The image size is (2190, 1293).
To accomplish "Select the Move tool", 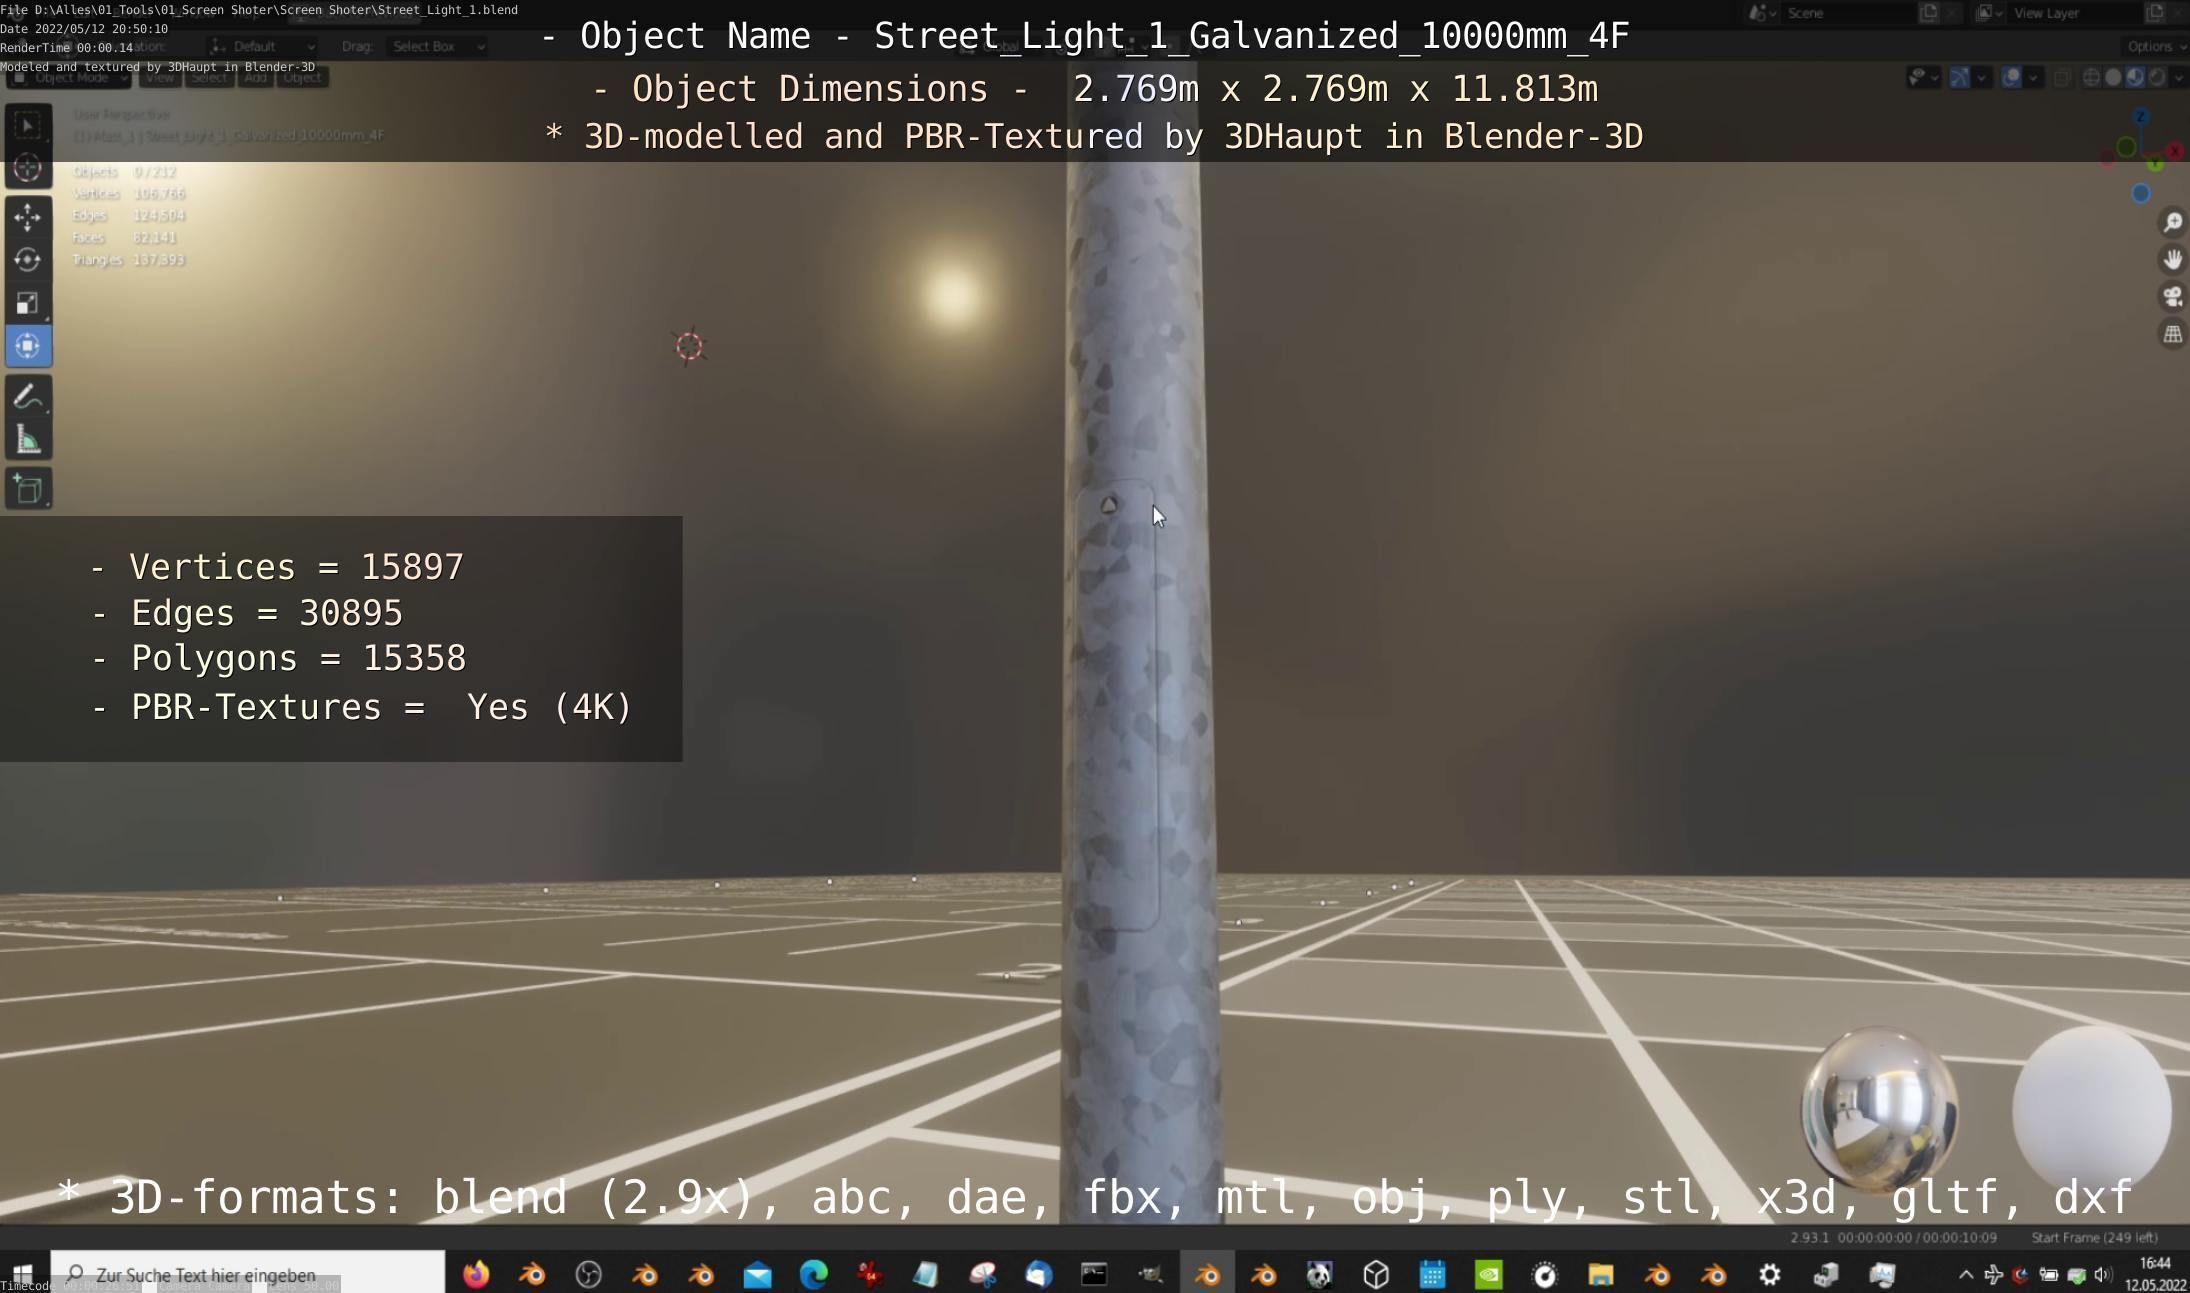I will tap(28, 216).
